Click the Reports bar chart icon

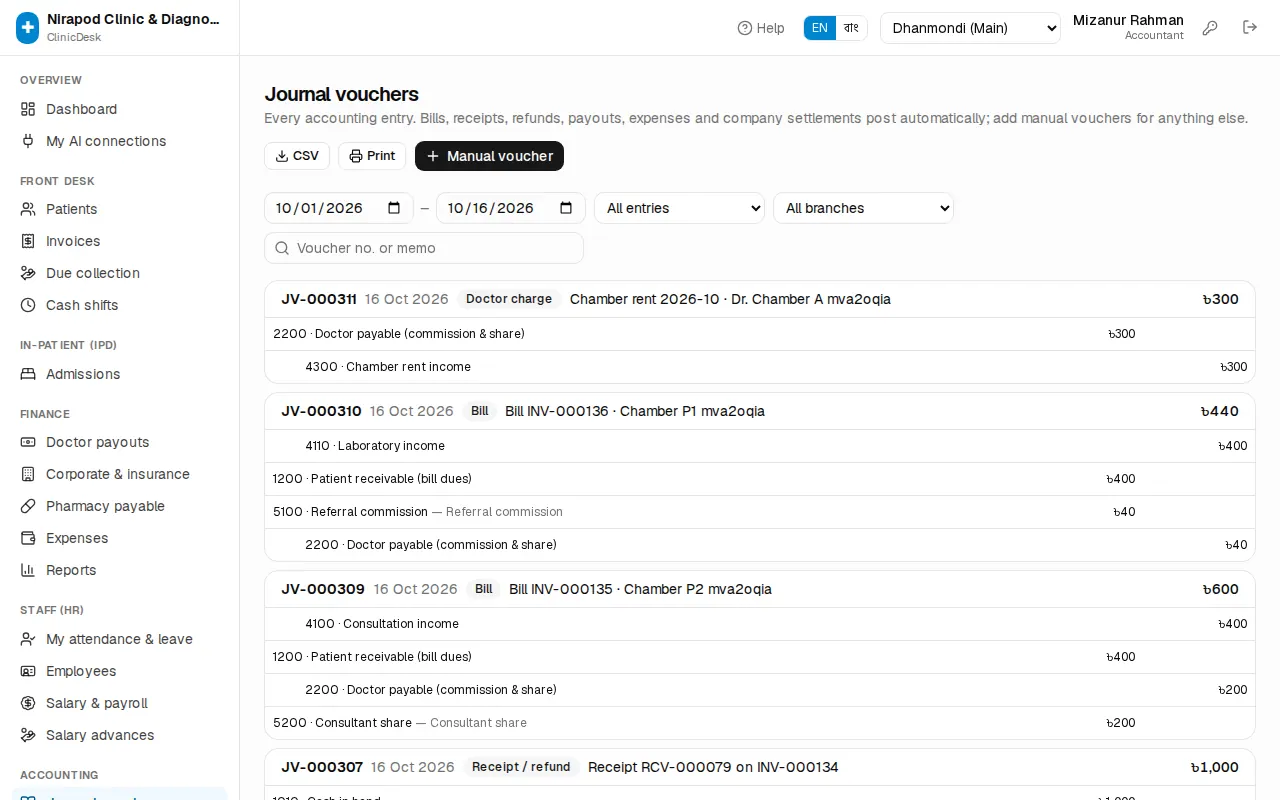pyautogui.click(x=28, y=570)
